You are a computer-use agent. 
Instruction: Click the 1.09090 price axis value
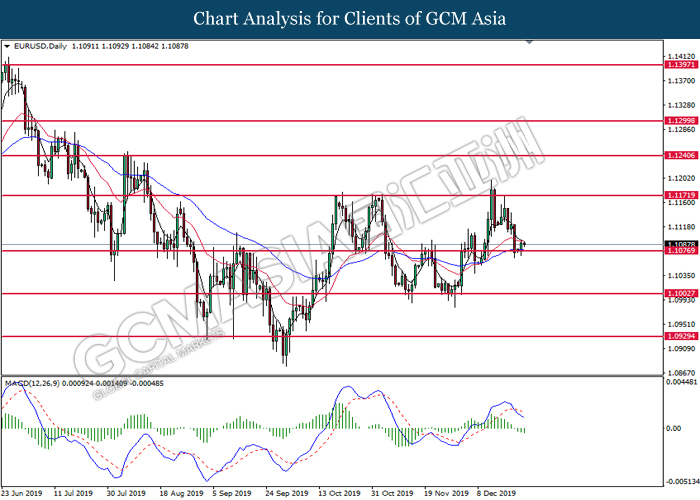(x=681, y=349)
